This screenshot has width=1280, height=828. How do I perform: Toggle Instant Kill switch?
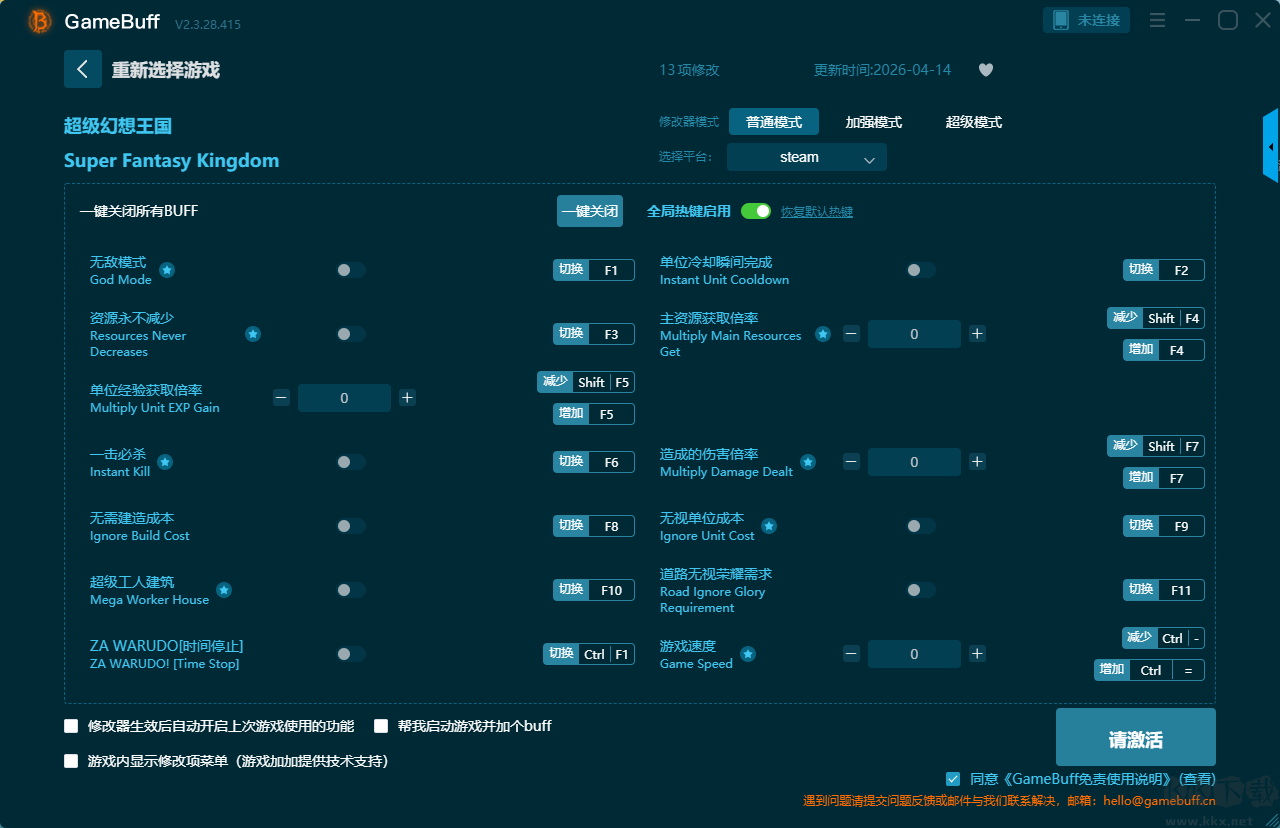point(351,462)
